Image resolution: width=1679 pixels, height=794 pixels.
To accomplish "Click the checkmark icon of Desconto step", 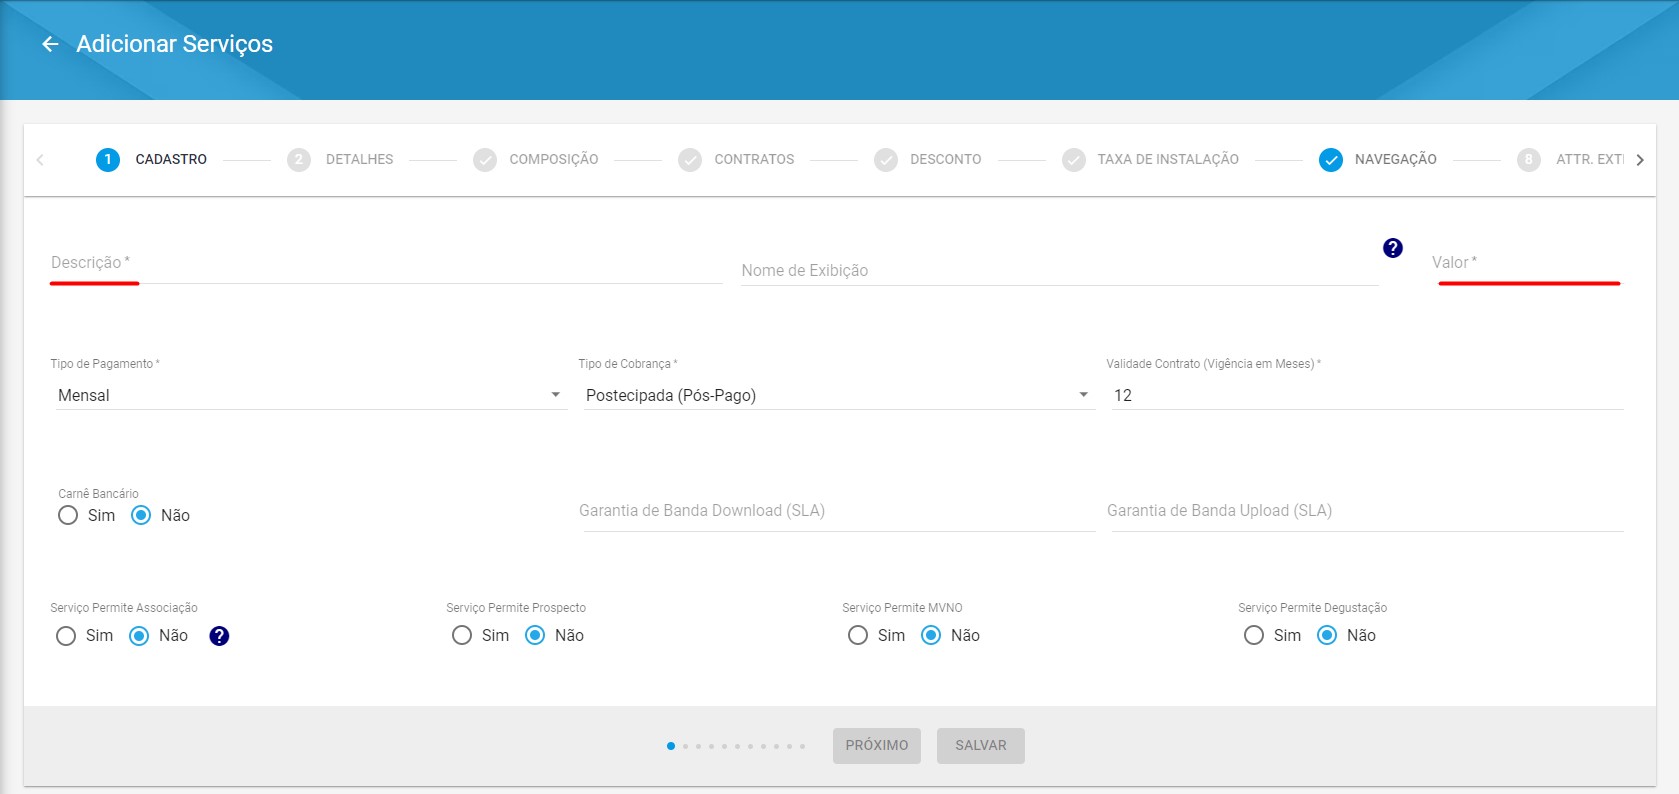I will click(x=886, y=160).
